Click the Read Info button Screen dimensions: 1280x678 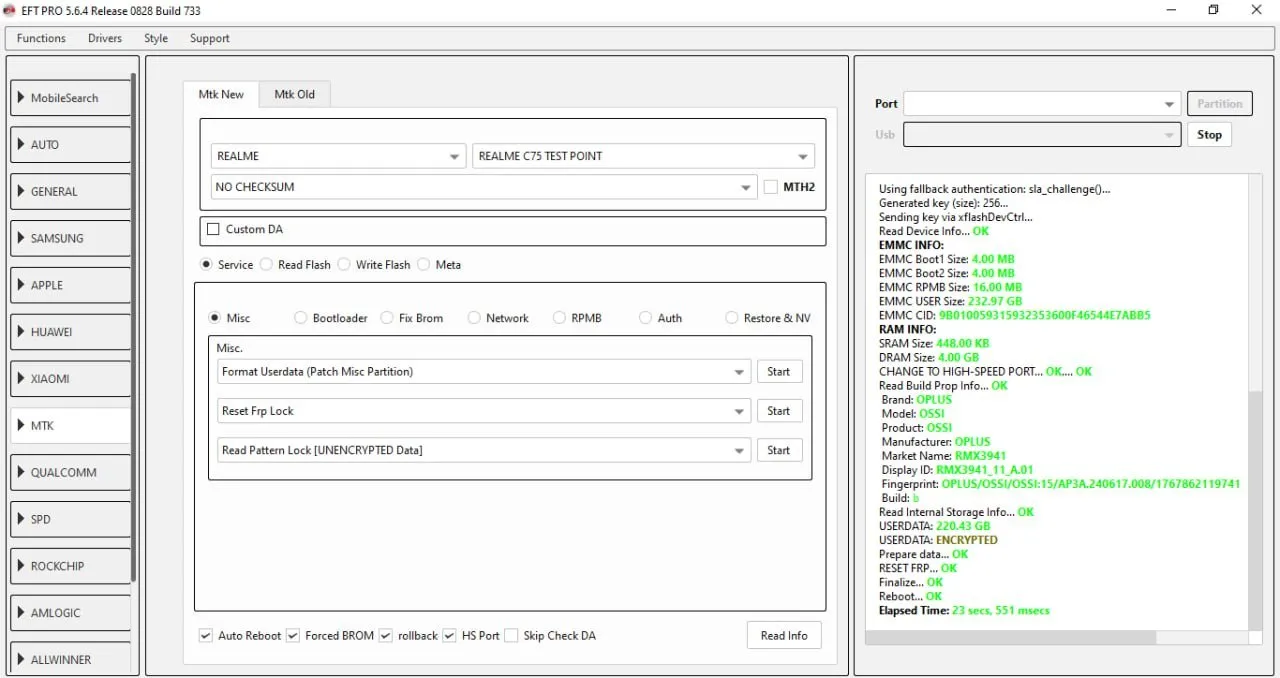click(784, 636)
